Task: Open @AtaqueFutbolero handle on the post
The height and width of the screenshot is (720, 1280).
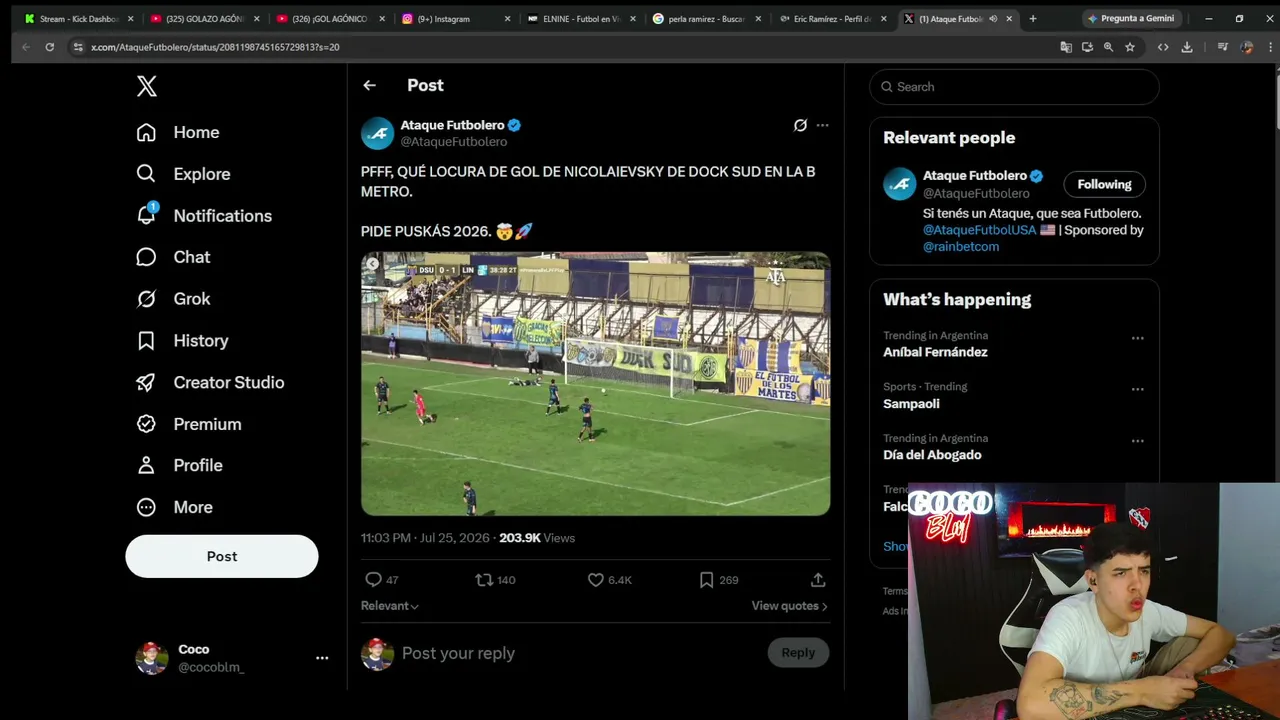Action: point(453,142)
